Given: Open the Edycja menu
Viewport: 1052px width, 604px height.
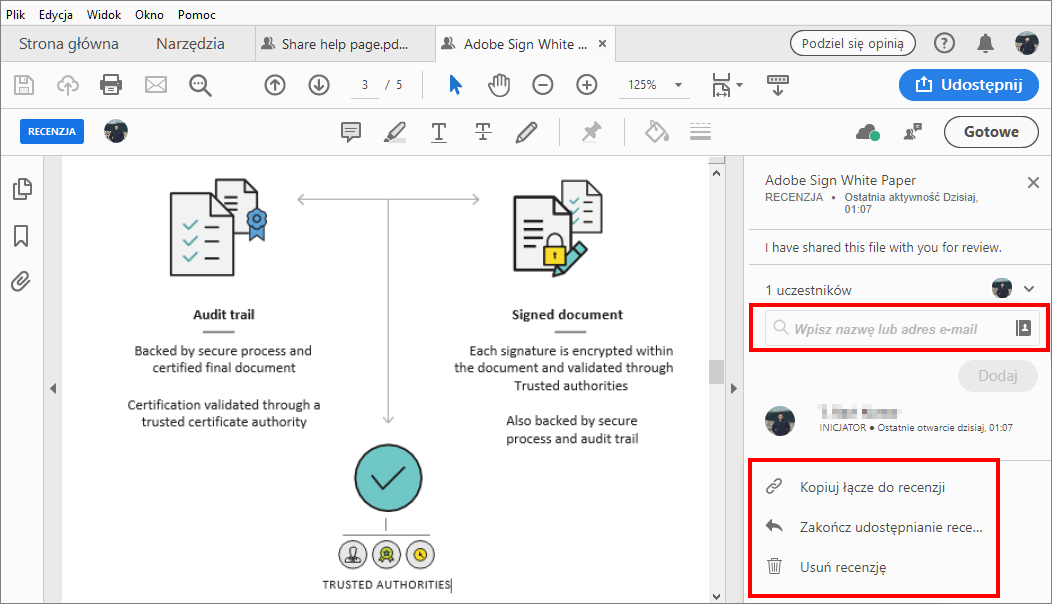Looking at the screenshot, I should point(56,14).
